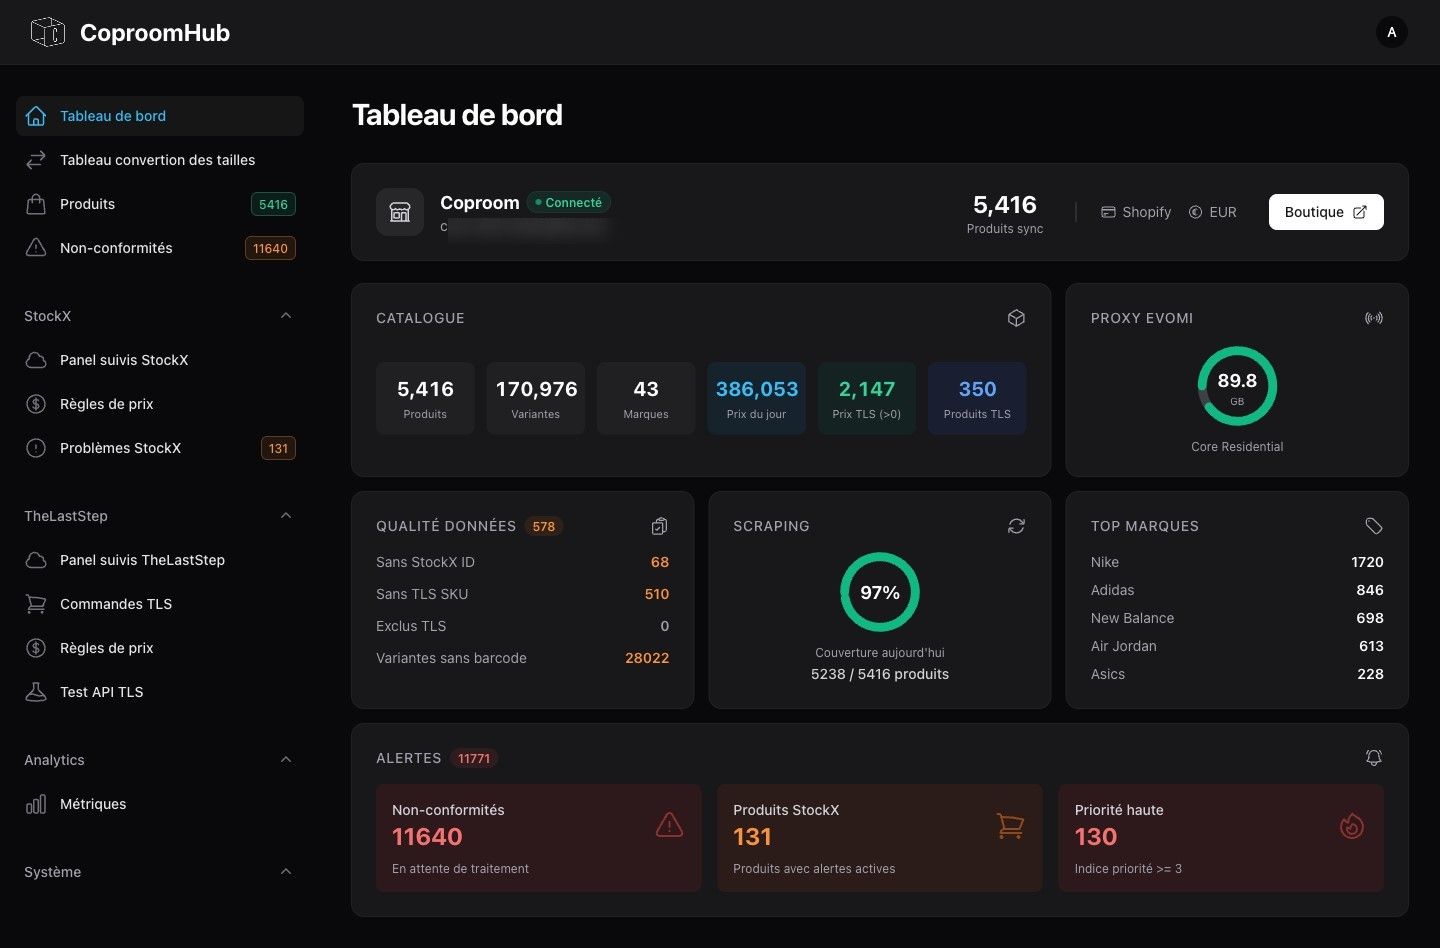The height and width of the screenshot is (948, 1440).
Task: Collapse the TheLastStep sidebar section
Action: click(286, 516)
